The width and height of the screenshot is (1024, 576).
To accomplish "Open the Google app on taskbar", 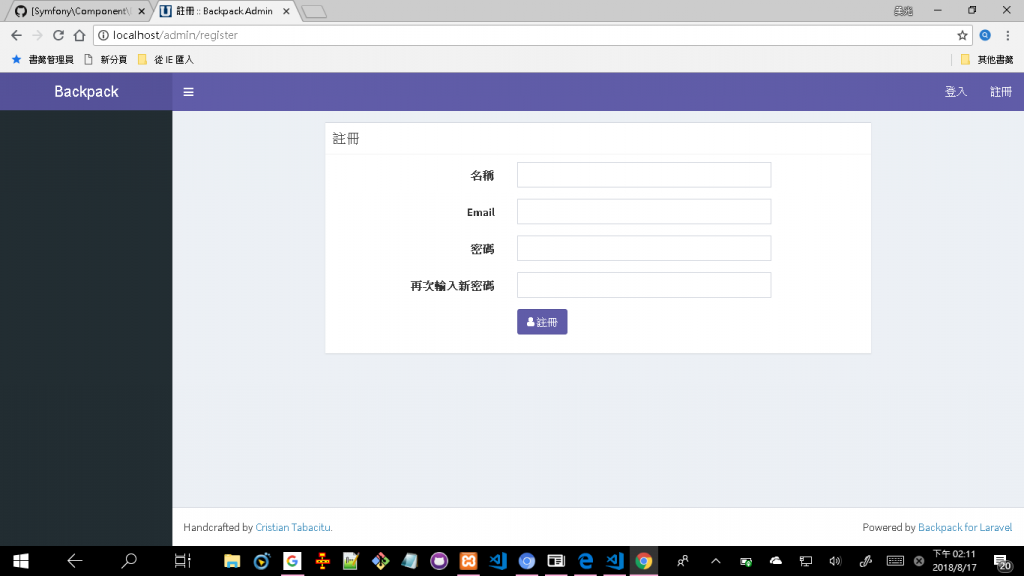I will point(292,561).
